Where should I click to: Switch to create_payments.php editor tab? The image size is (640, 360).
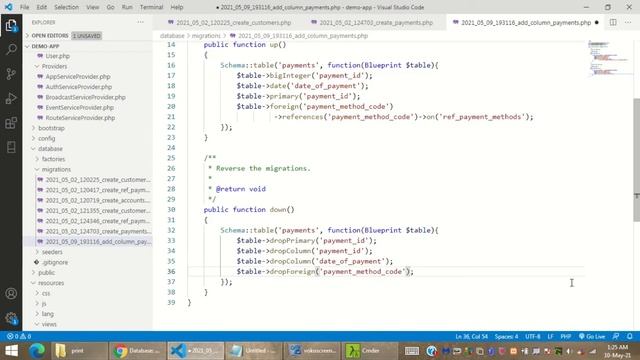372,22
